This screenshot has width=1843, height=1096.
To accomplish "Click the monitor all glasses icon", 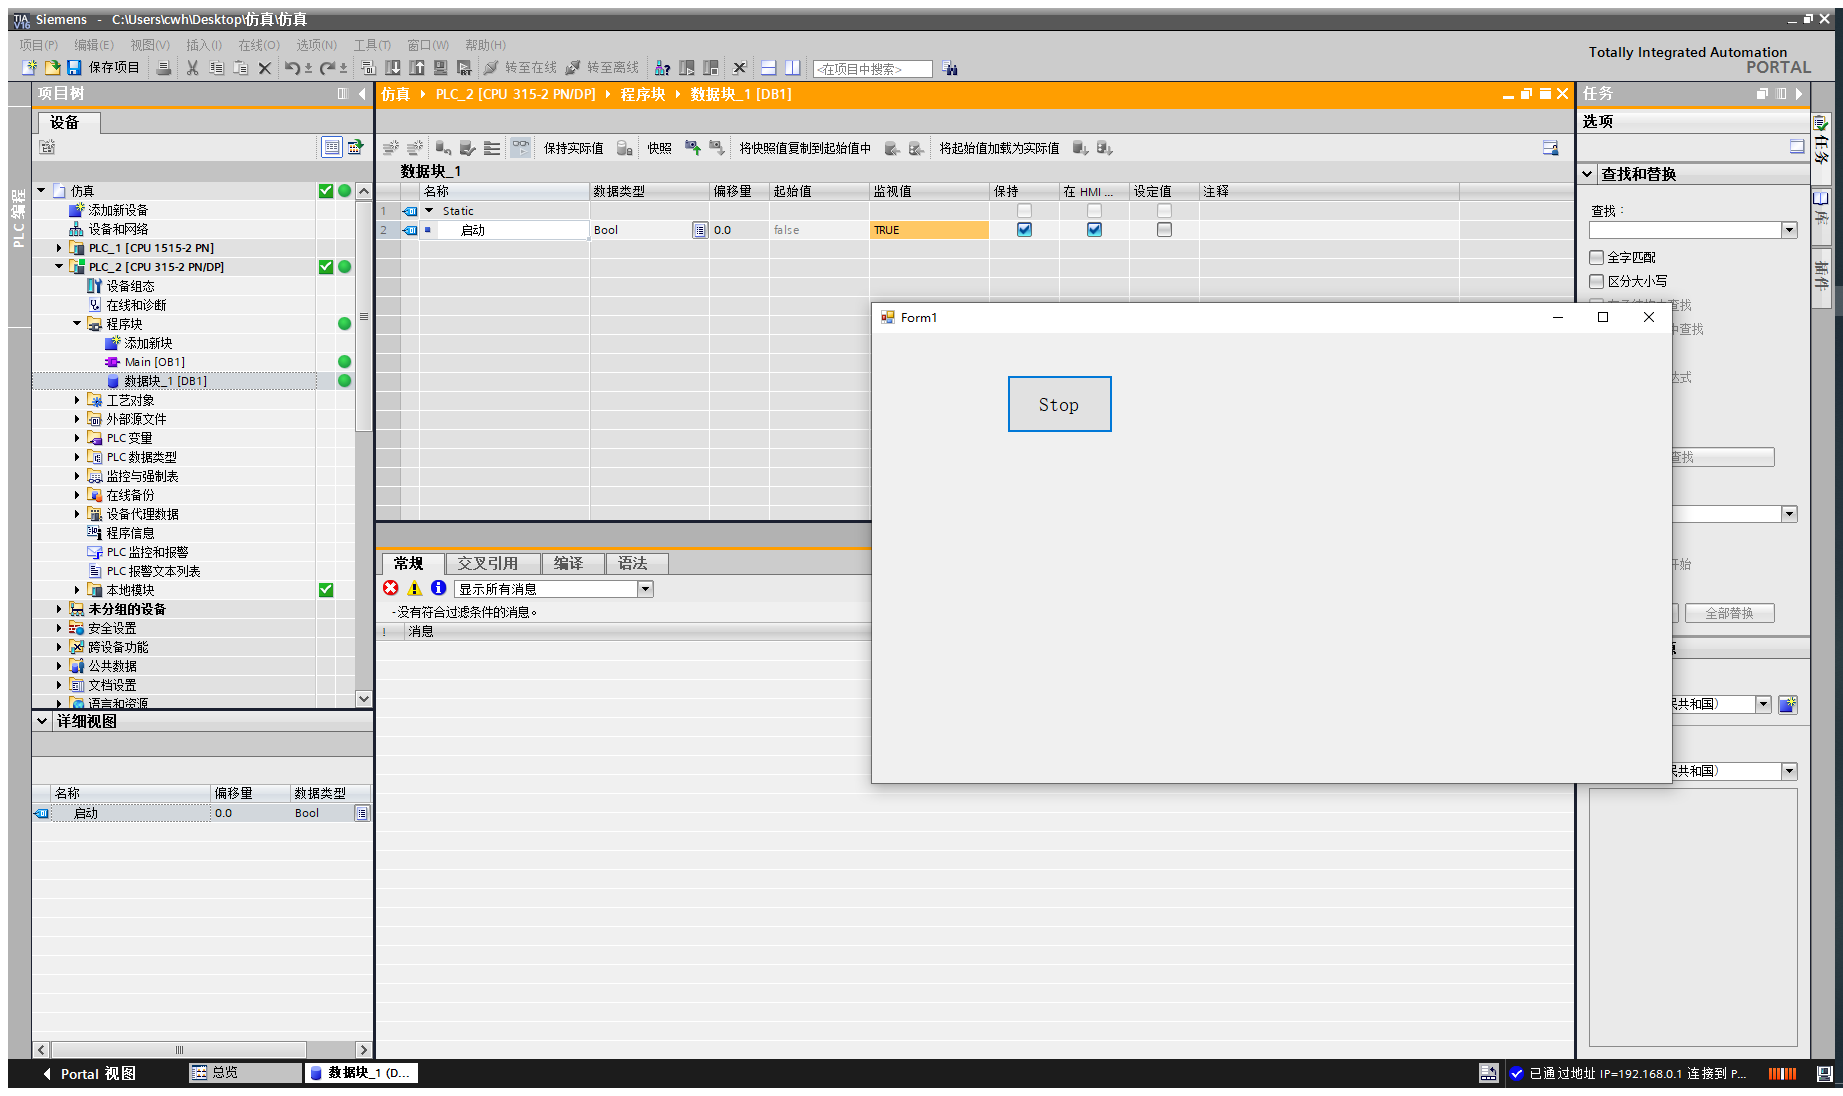I will click(x=521, y=148).
